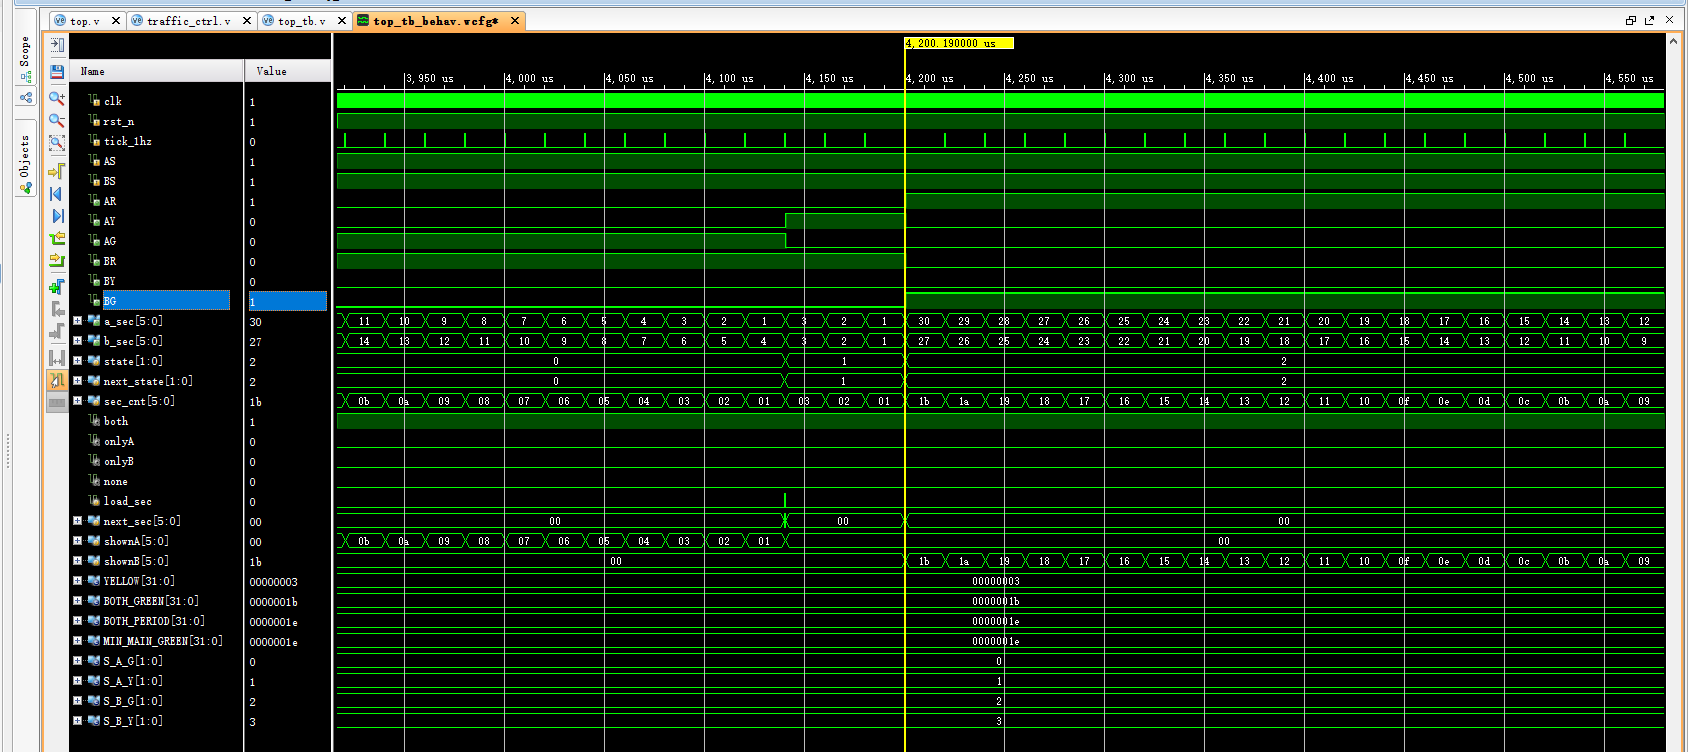Expand the YELLOW[31:0] parameter
Viewport: 1688px width, 752px height.
[77, 581]
